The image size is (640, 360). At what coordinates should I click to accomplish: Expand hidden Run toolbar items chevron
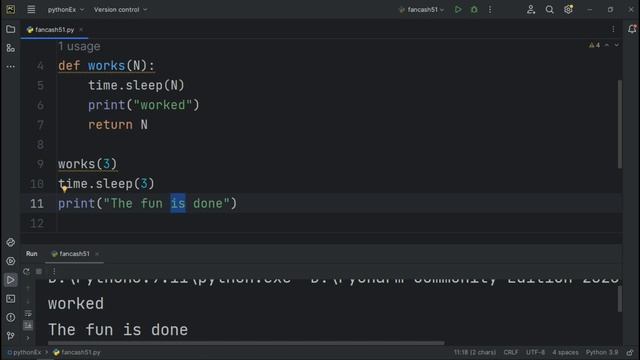click(x=28, y=338)
